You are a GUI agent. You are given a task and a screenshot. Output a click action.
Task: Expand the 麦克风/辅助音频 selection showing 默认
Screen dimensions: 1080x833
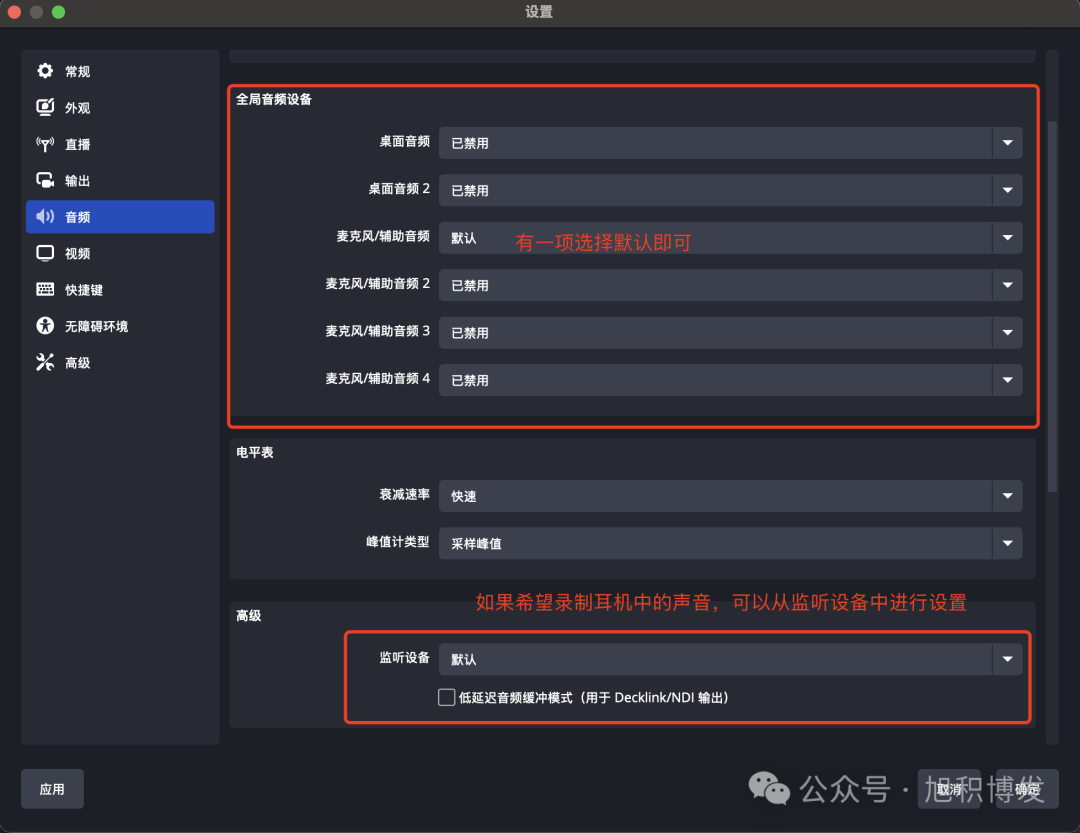pos(1007,238)
